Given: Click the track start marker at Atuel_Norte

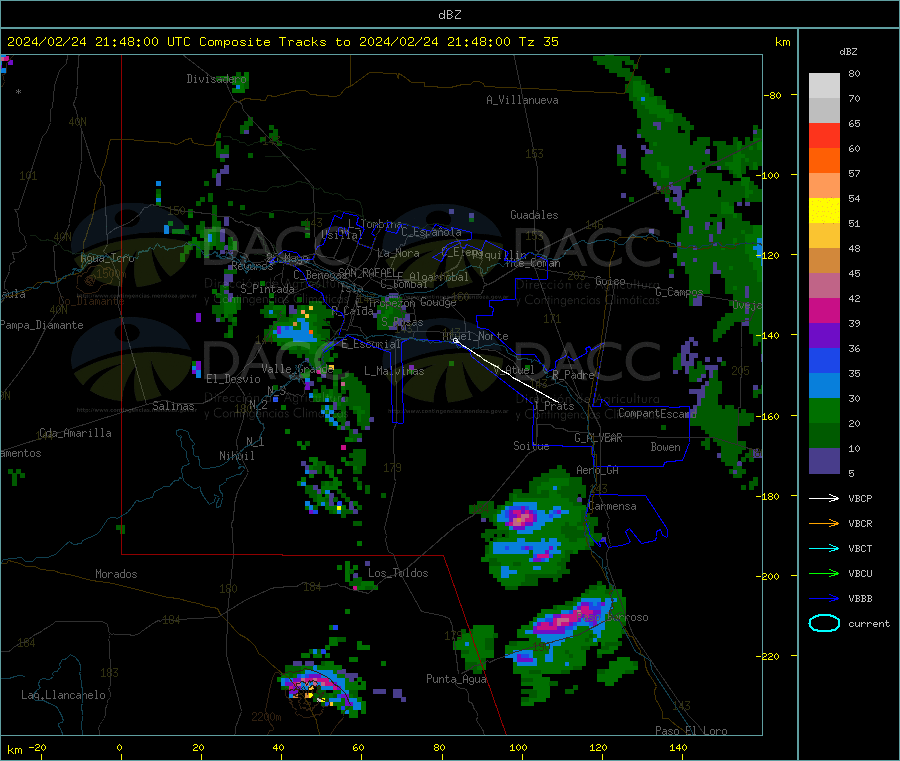Looking at the screenshot, I should pyautogui.click(x=455, y=340).
